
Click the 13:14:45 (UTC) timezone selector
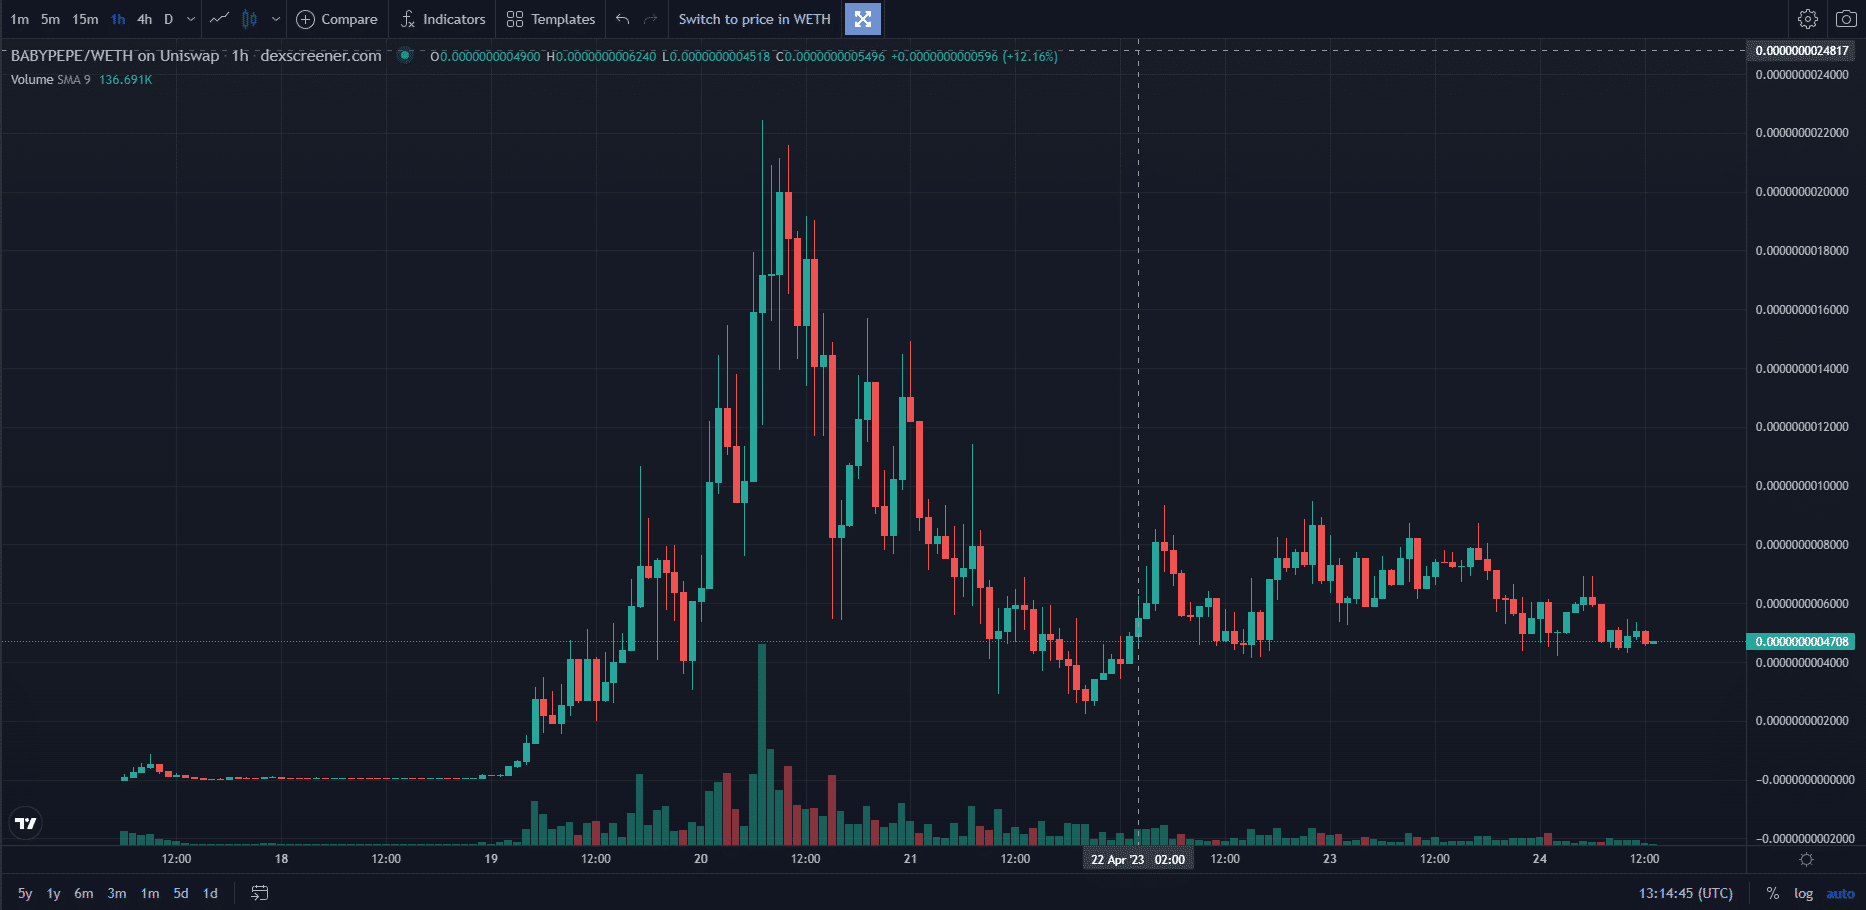pyautogui.click(x=1685, y=893)
